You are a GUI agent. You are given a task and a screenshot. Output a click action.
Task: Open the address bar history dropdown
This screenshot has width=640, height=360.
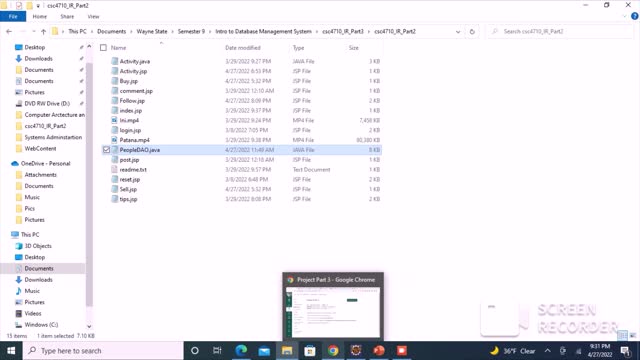point(458,31)
